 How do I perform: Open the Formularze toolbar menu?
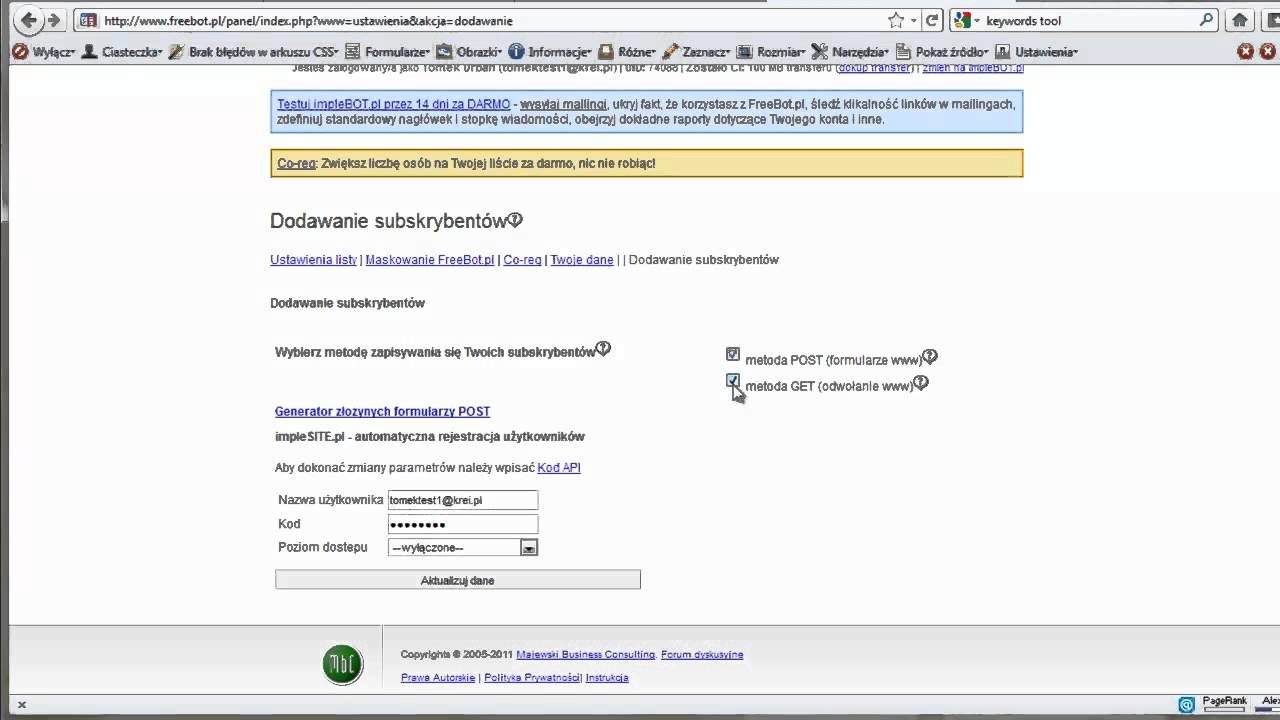coord(388,52)
